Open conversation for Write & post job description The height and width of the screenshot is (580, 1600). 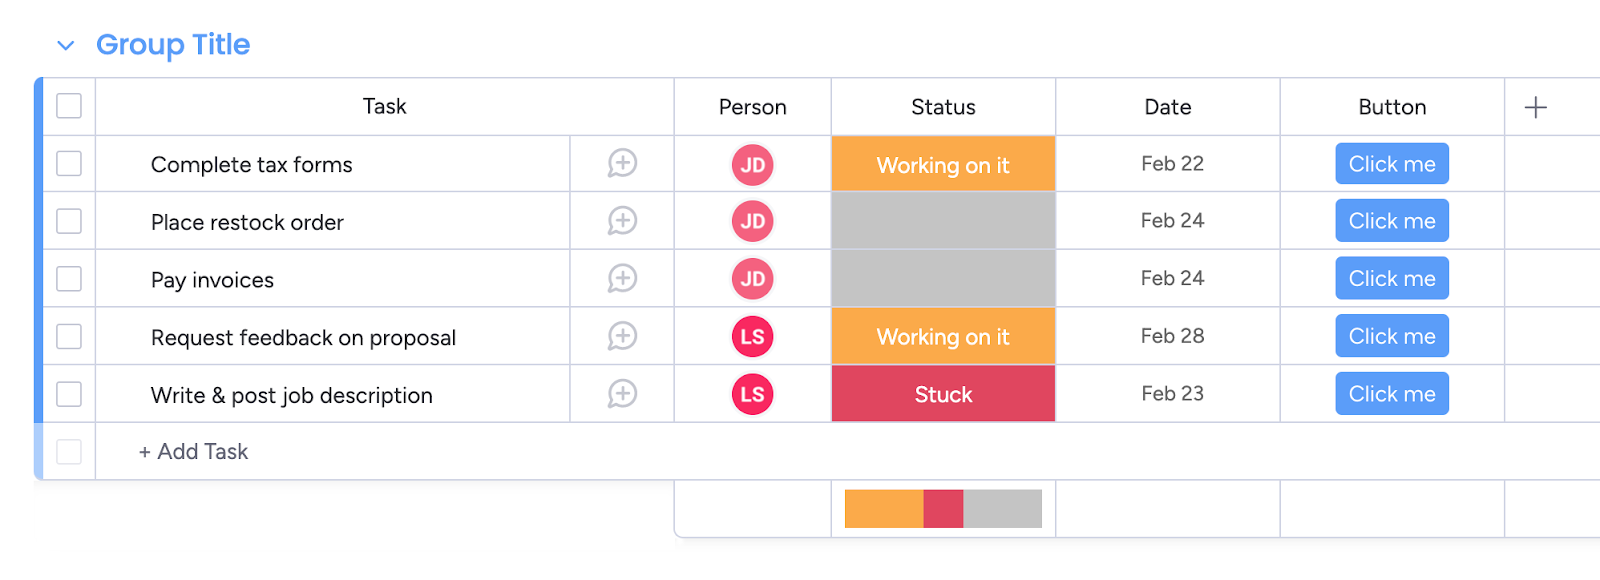622,394
